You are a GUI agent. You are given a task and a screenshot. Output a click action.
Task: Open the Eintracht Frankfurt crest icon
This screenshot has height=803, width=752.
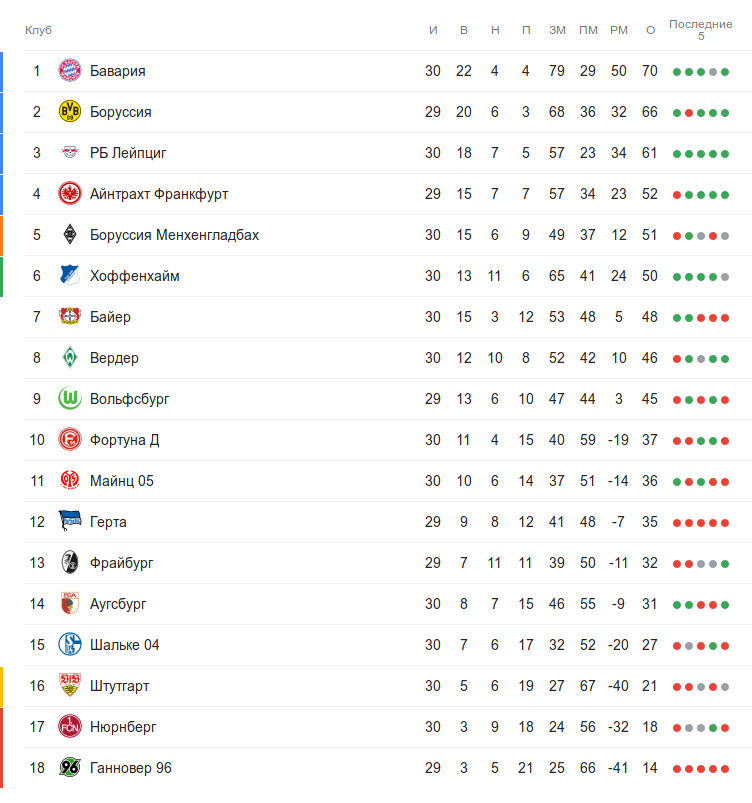(x=69, y=194)
